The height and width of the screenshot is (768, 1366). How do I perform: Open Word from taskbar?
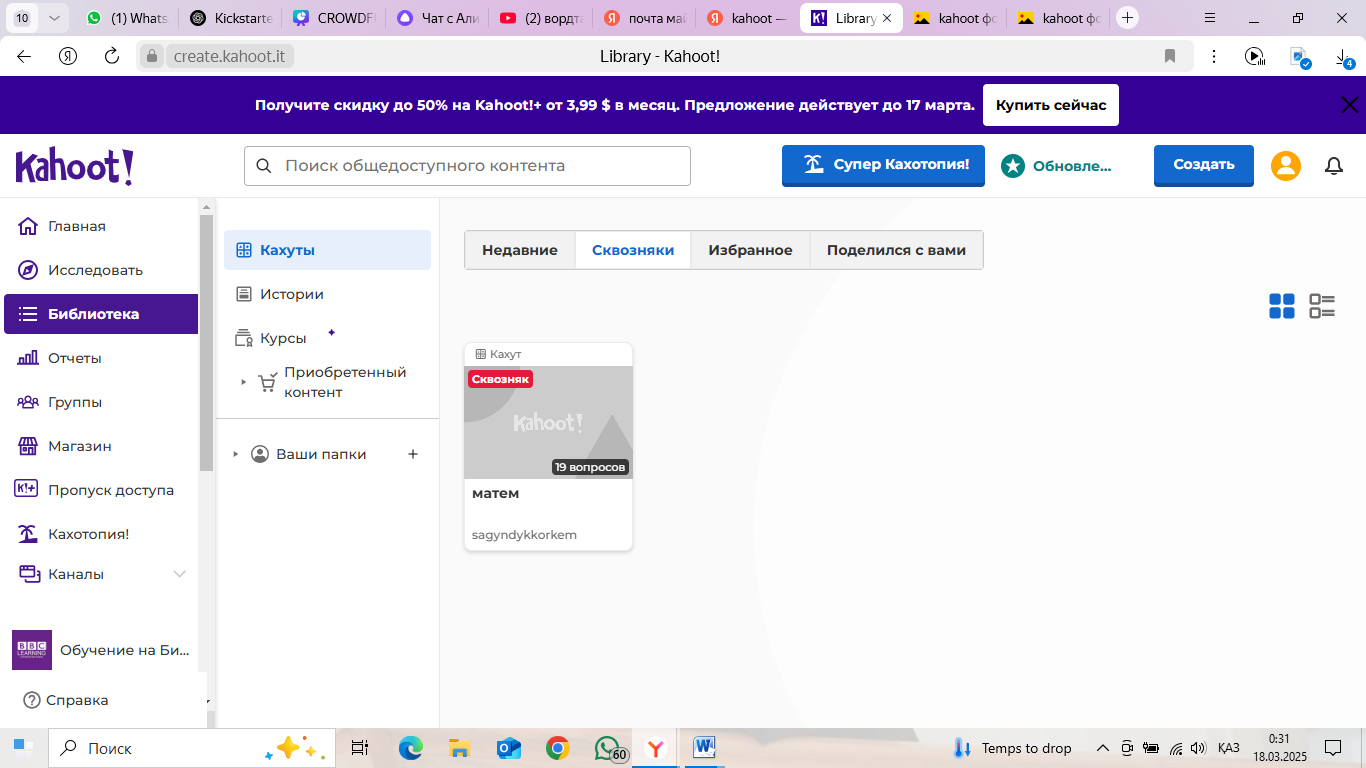tap(704, 748)
